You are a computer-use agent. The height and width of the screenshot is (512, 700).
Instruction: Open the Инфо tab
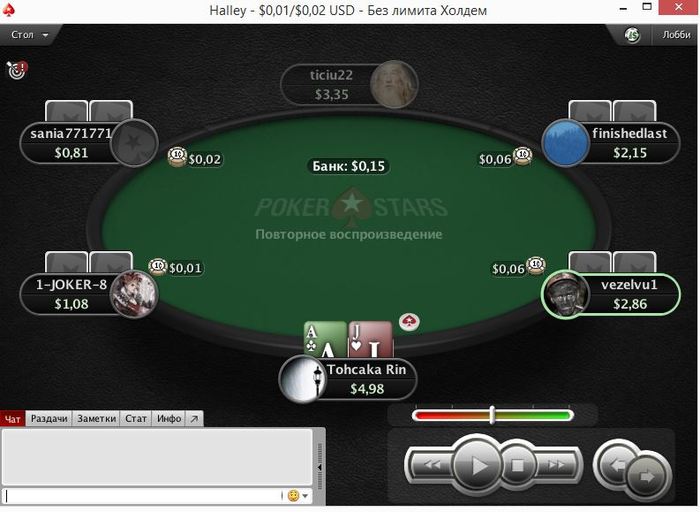pyautogui.click(x=169, y=419)
